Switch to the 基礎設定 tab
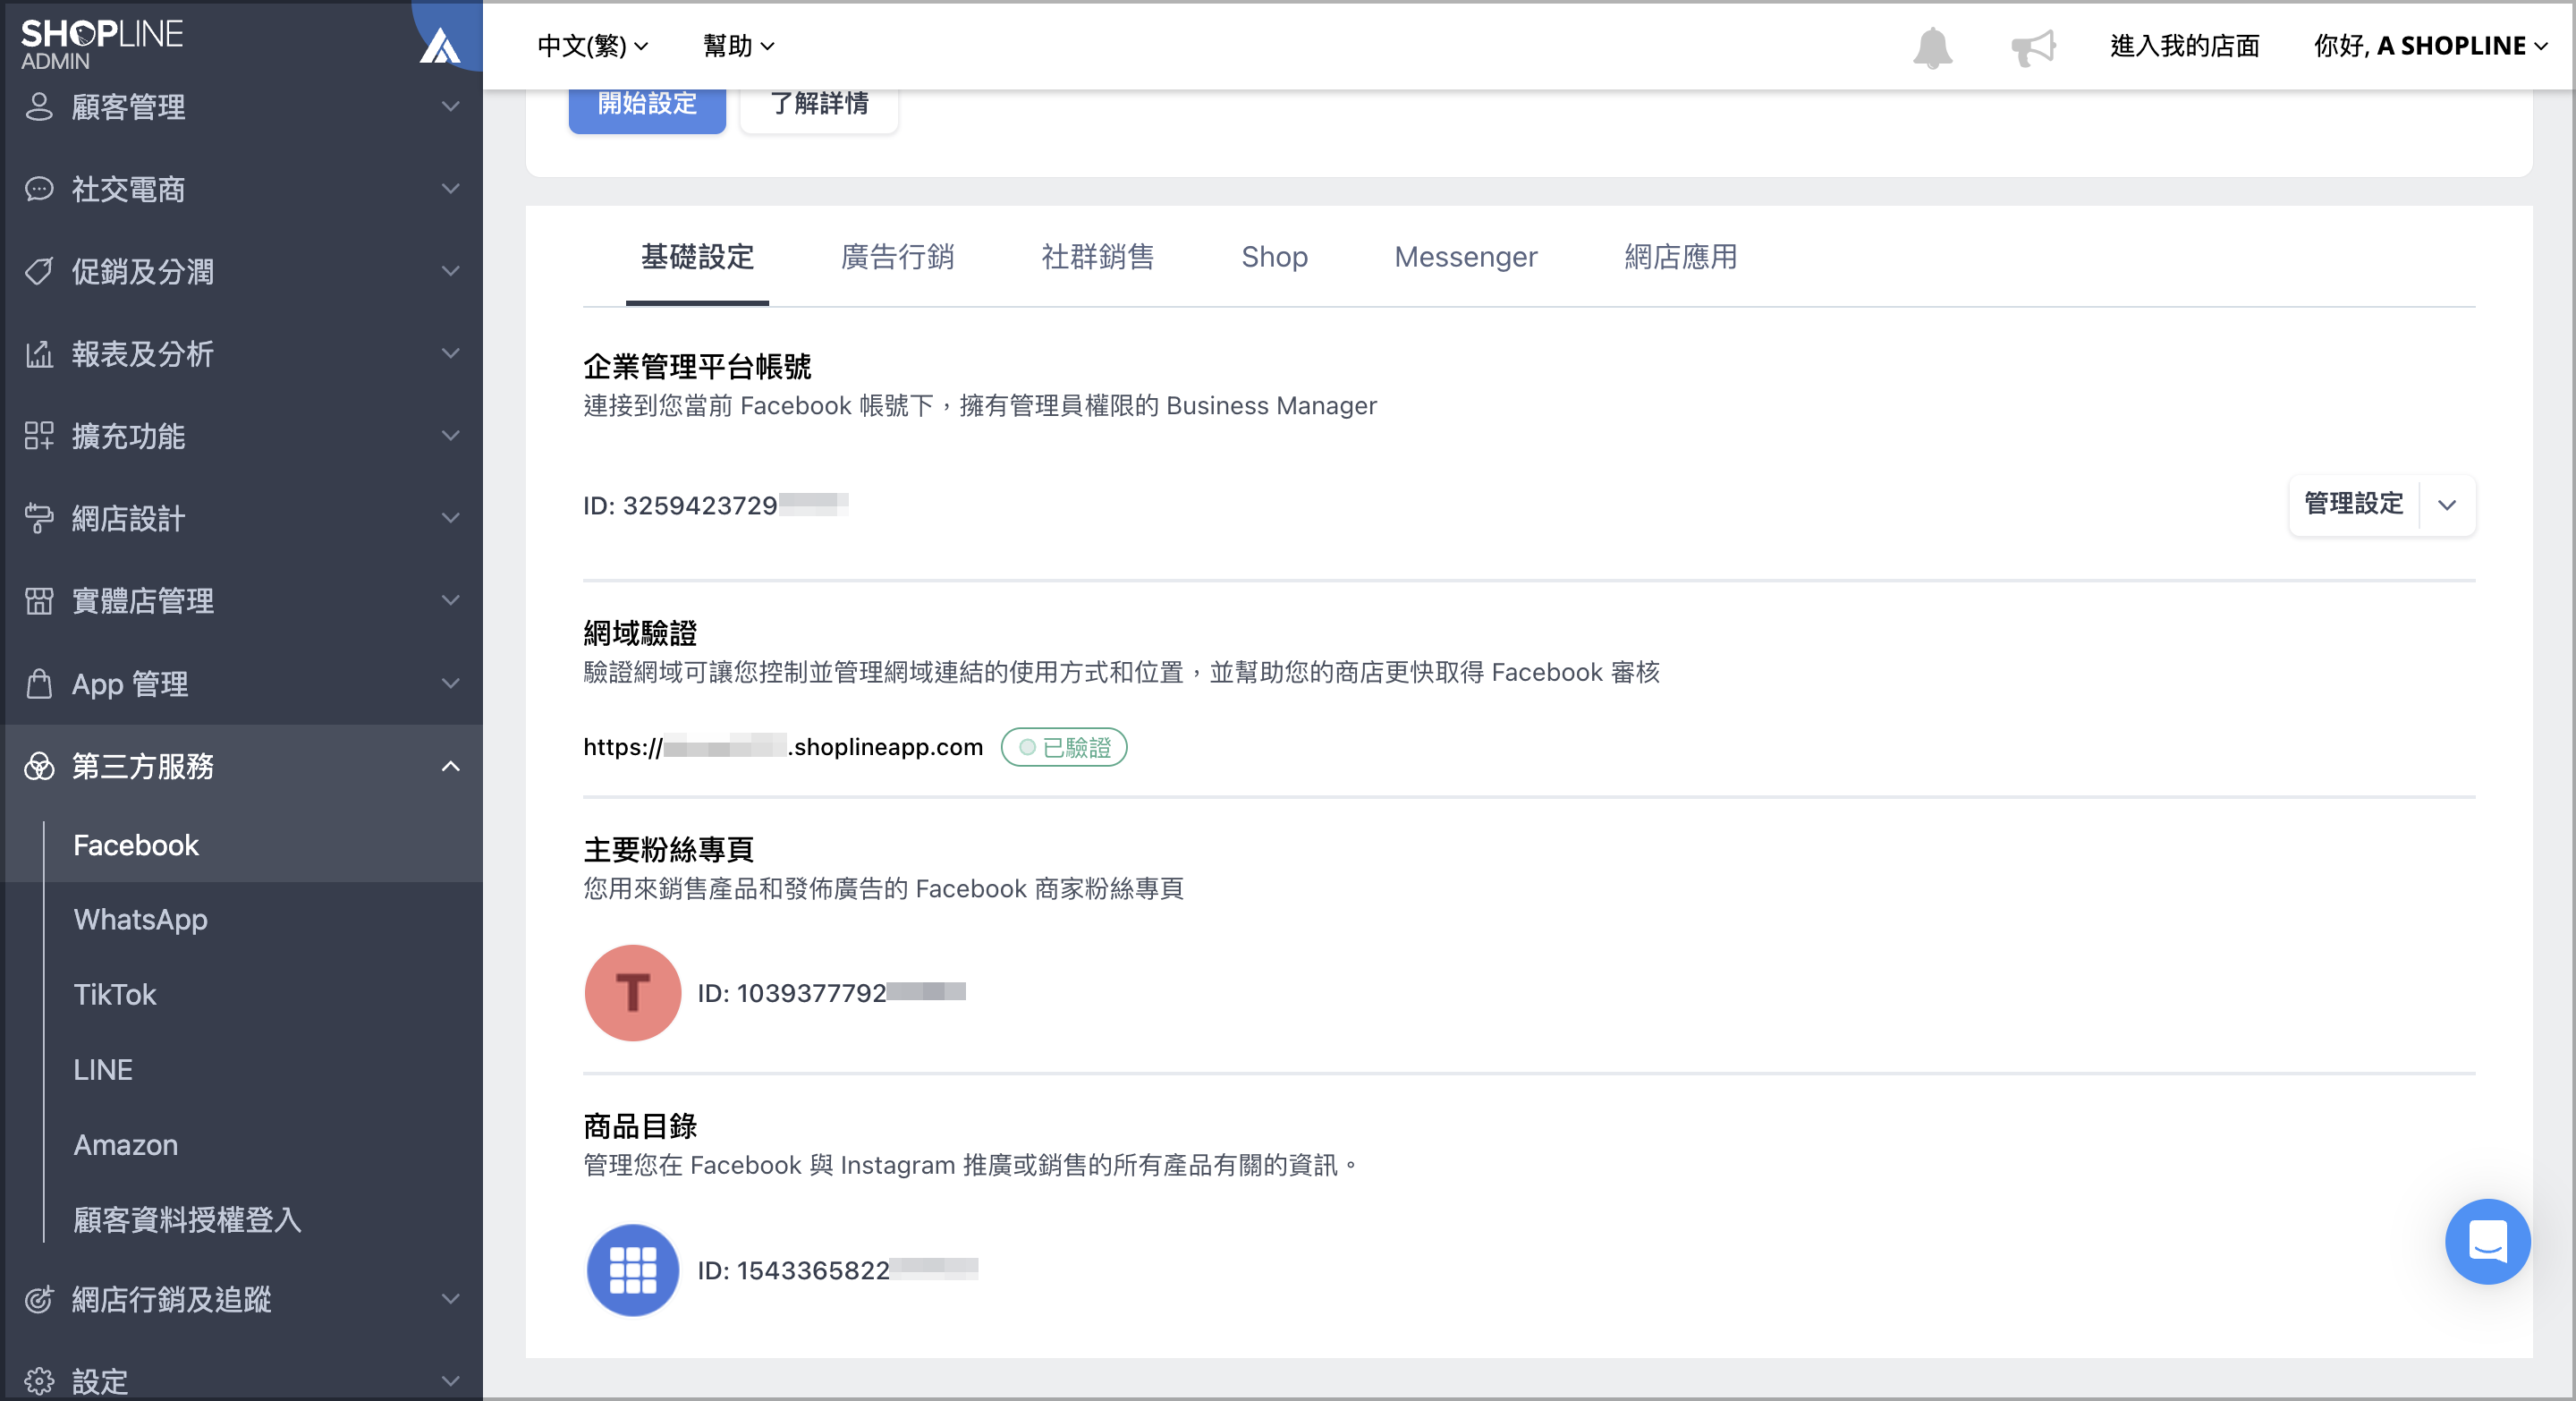This screenshot has width=2576, height=1401. click(697, 257)
